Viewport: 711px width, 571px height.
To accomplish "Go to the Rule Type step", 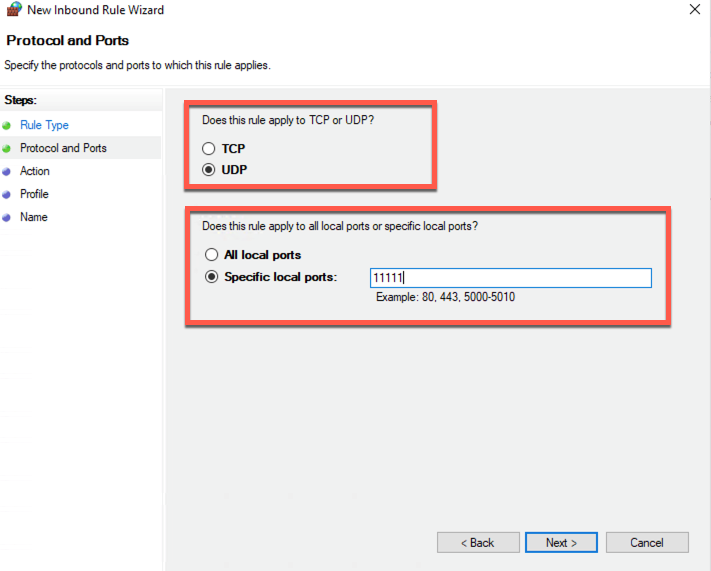I will (x=44, y=125).
